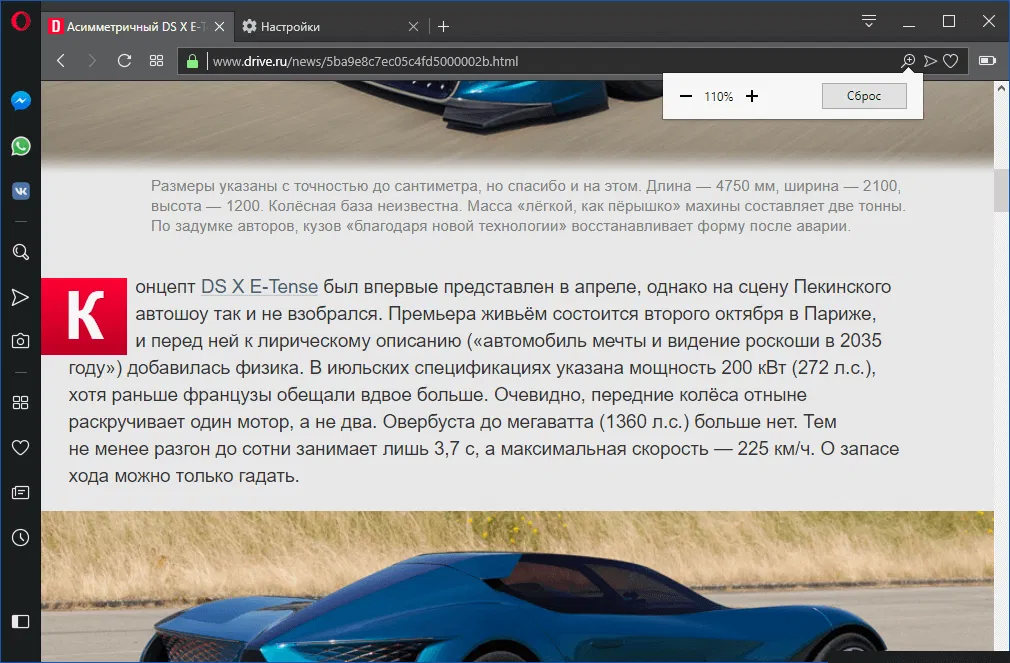Image resolution: width=1010 pixels, height=663 pixels.
Task: Go back to the previous page
Action: point(61,61)
